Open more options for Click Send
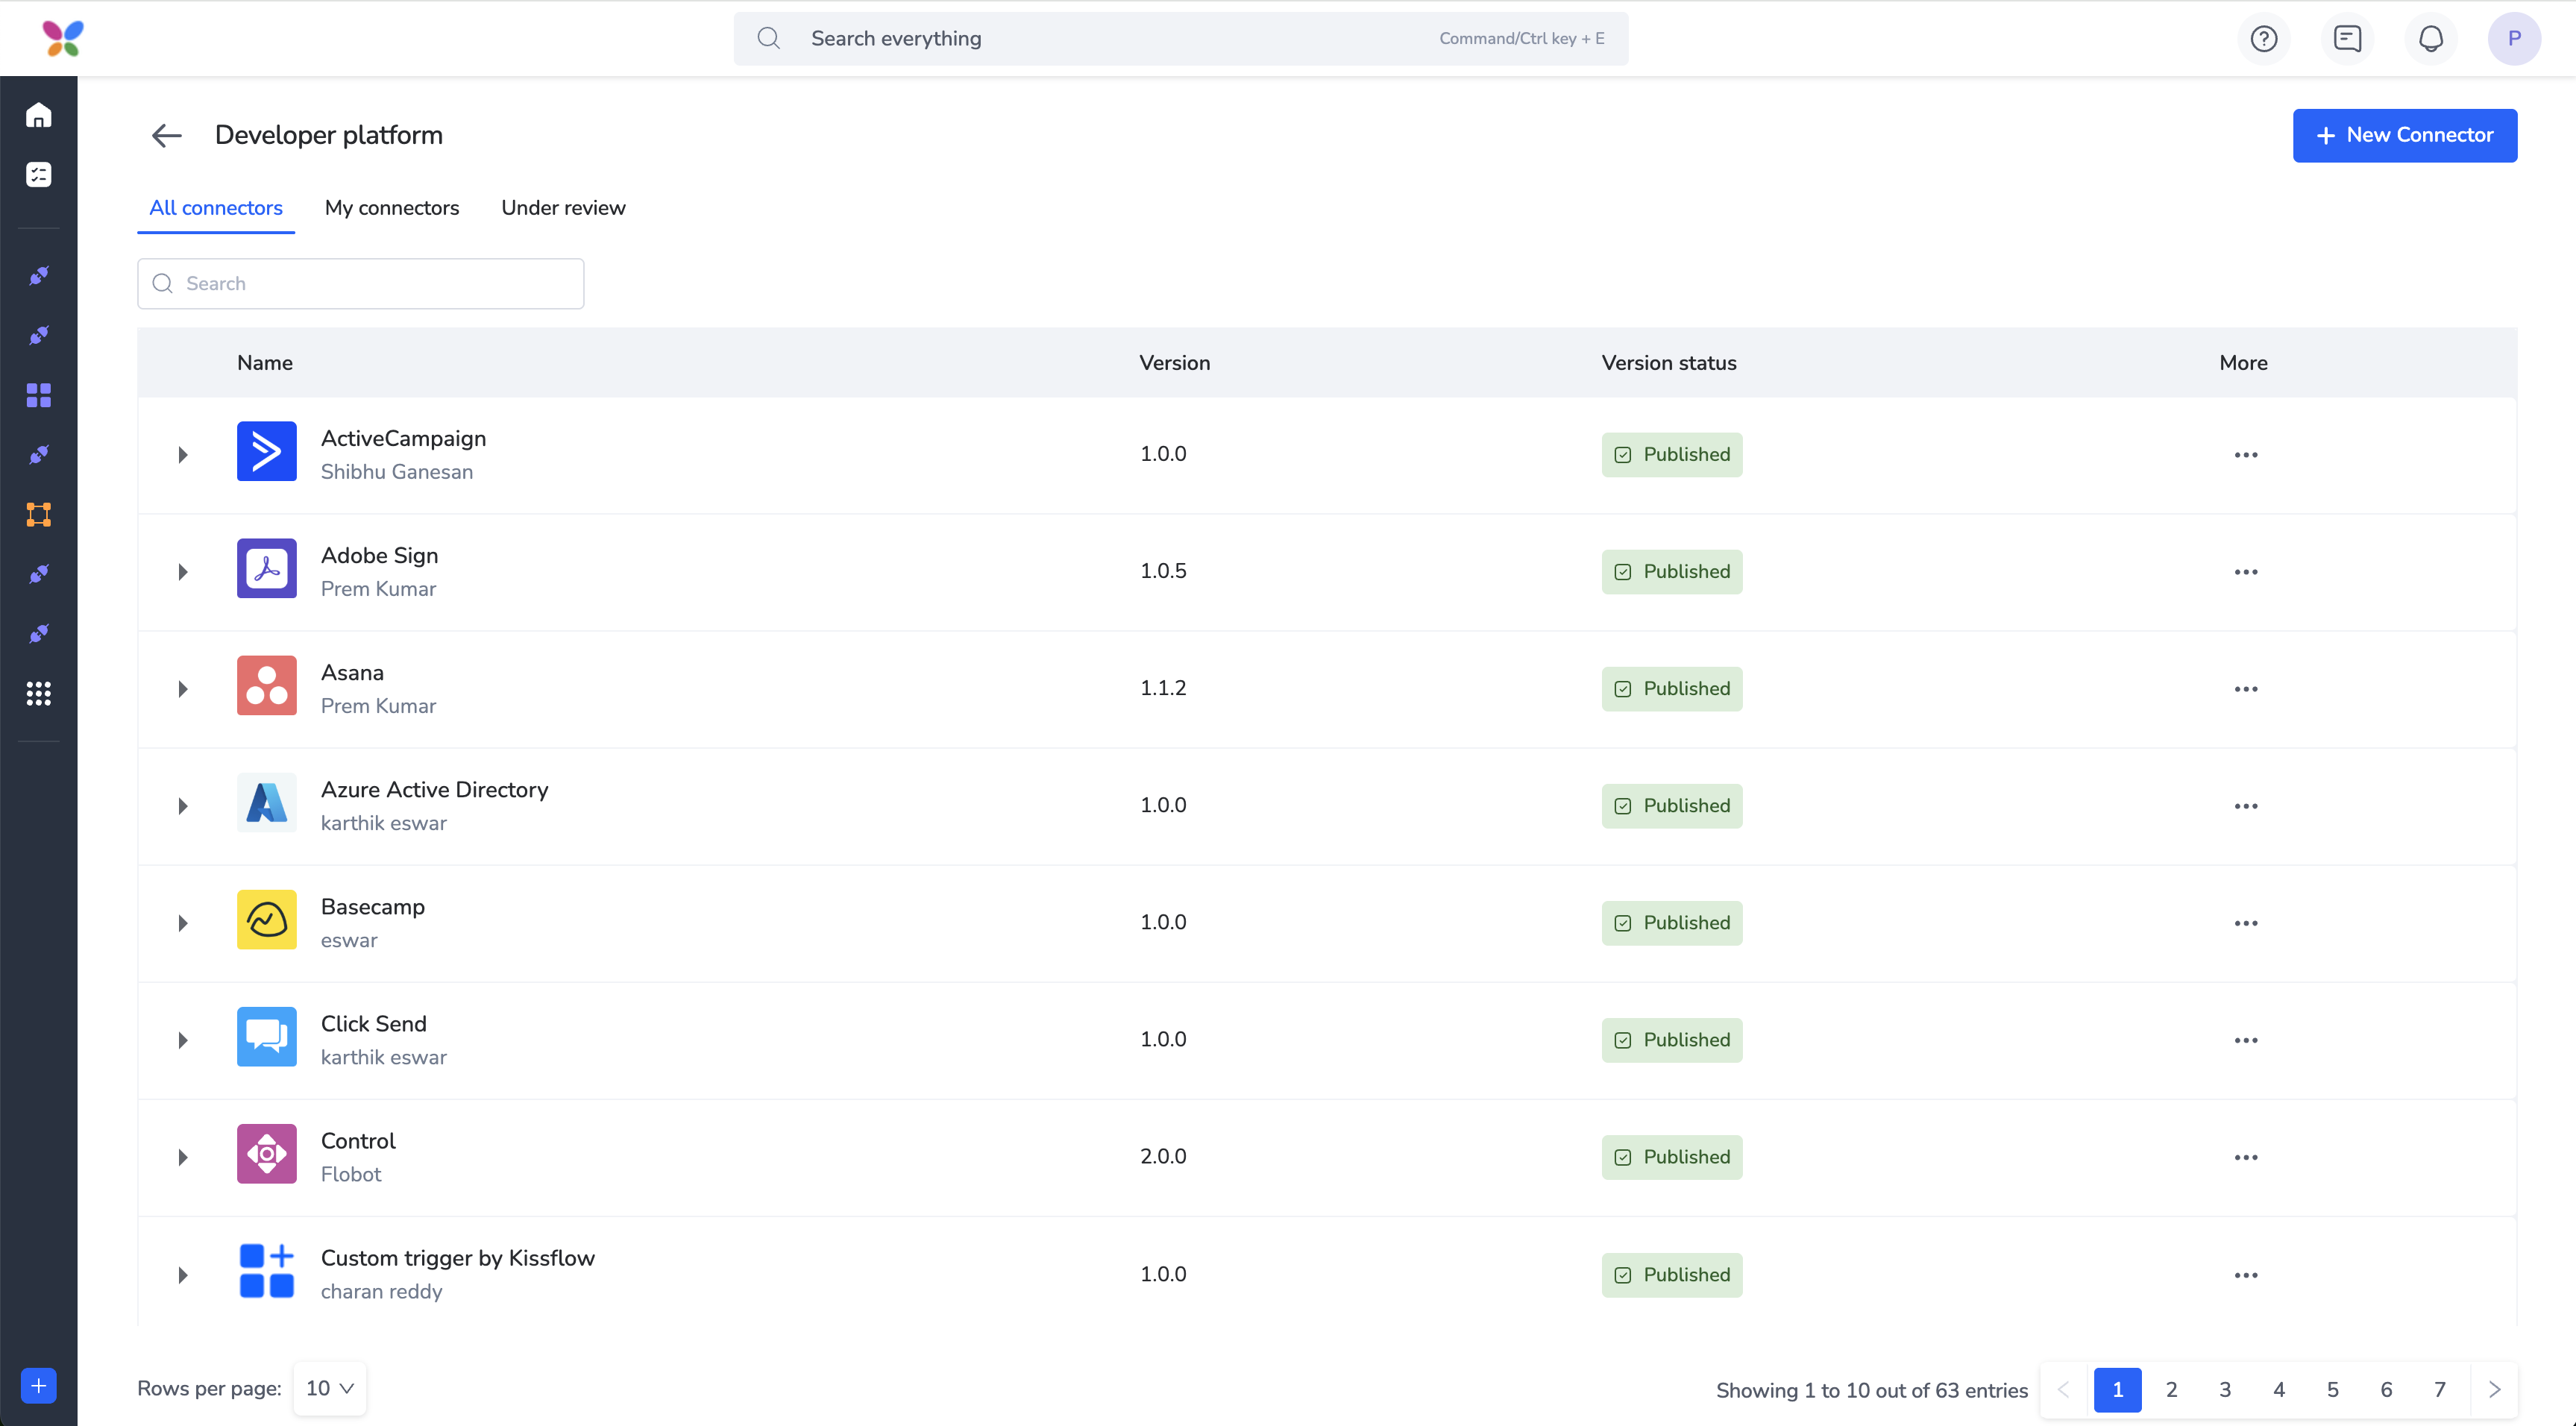 2246,1040
